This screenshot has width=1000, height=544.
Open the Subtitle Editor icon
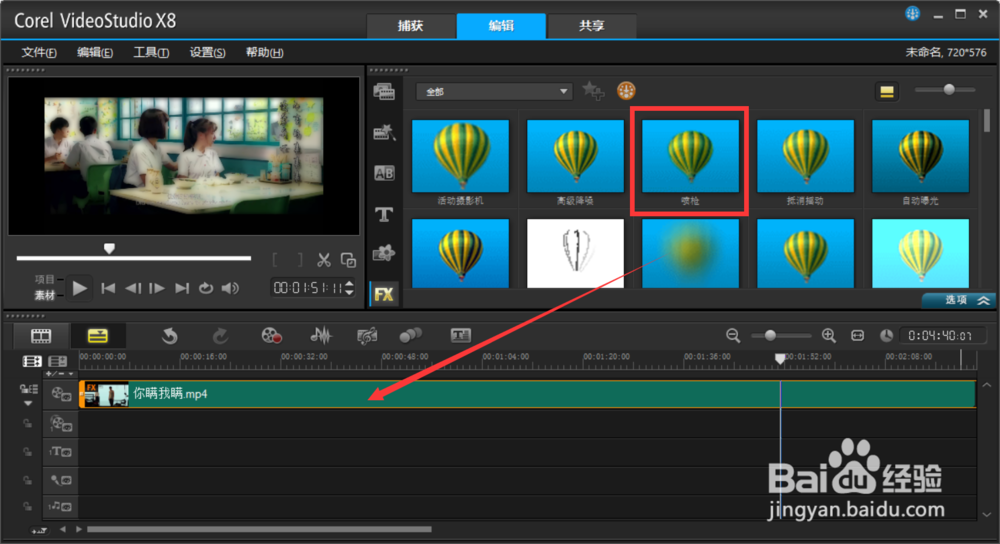pyautogui.click(x=460, y=335)
